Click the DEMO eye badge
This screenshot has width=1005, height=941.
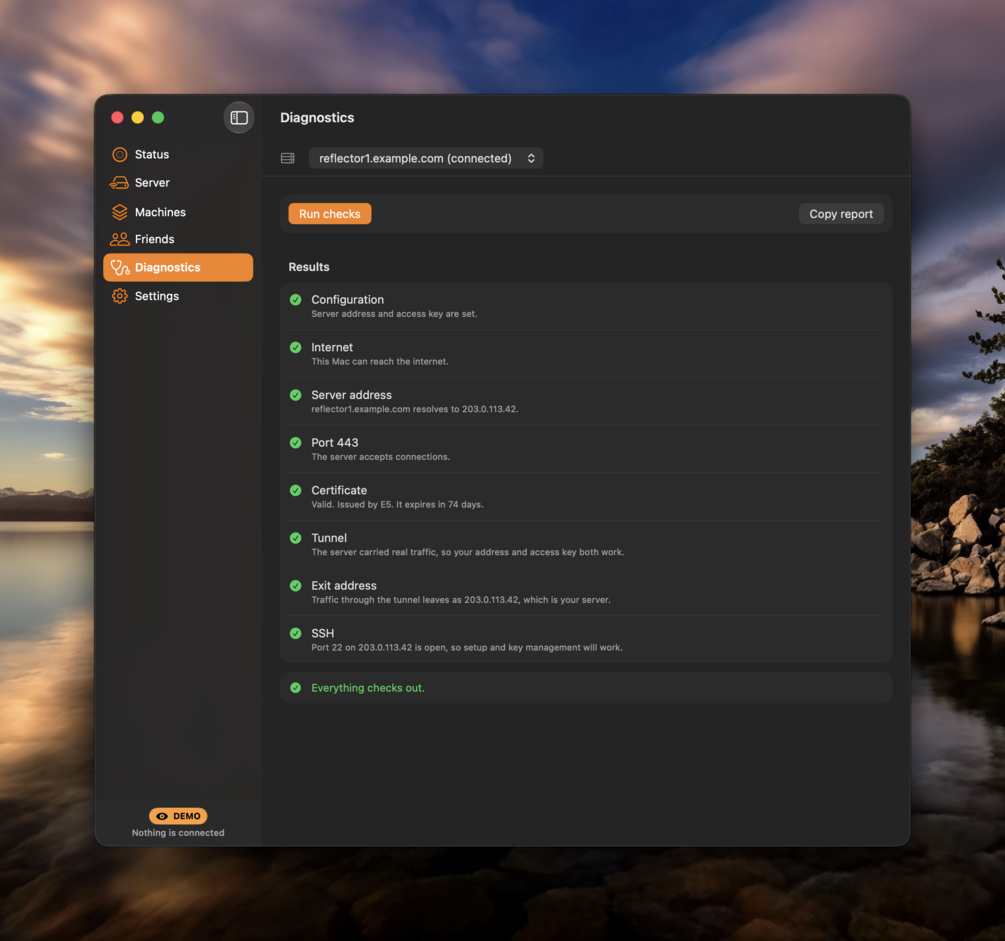(178, 816)
